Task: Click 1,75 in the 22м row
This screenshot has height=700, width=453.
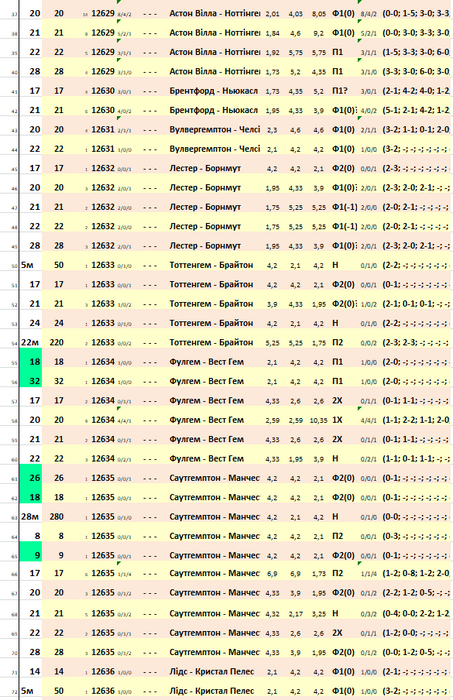Action: tap(319, 343)
